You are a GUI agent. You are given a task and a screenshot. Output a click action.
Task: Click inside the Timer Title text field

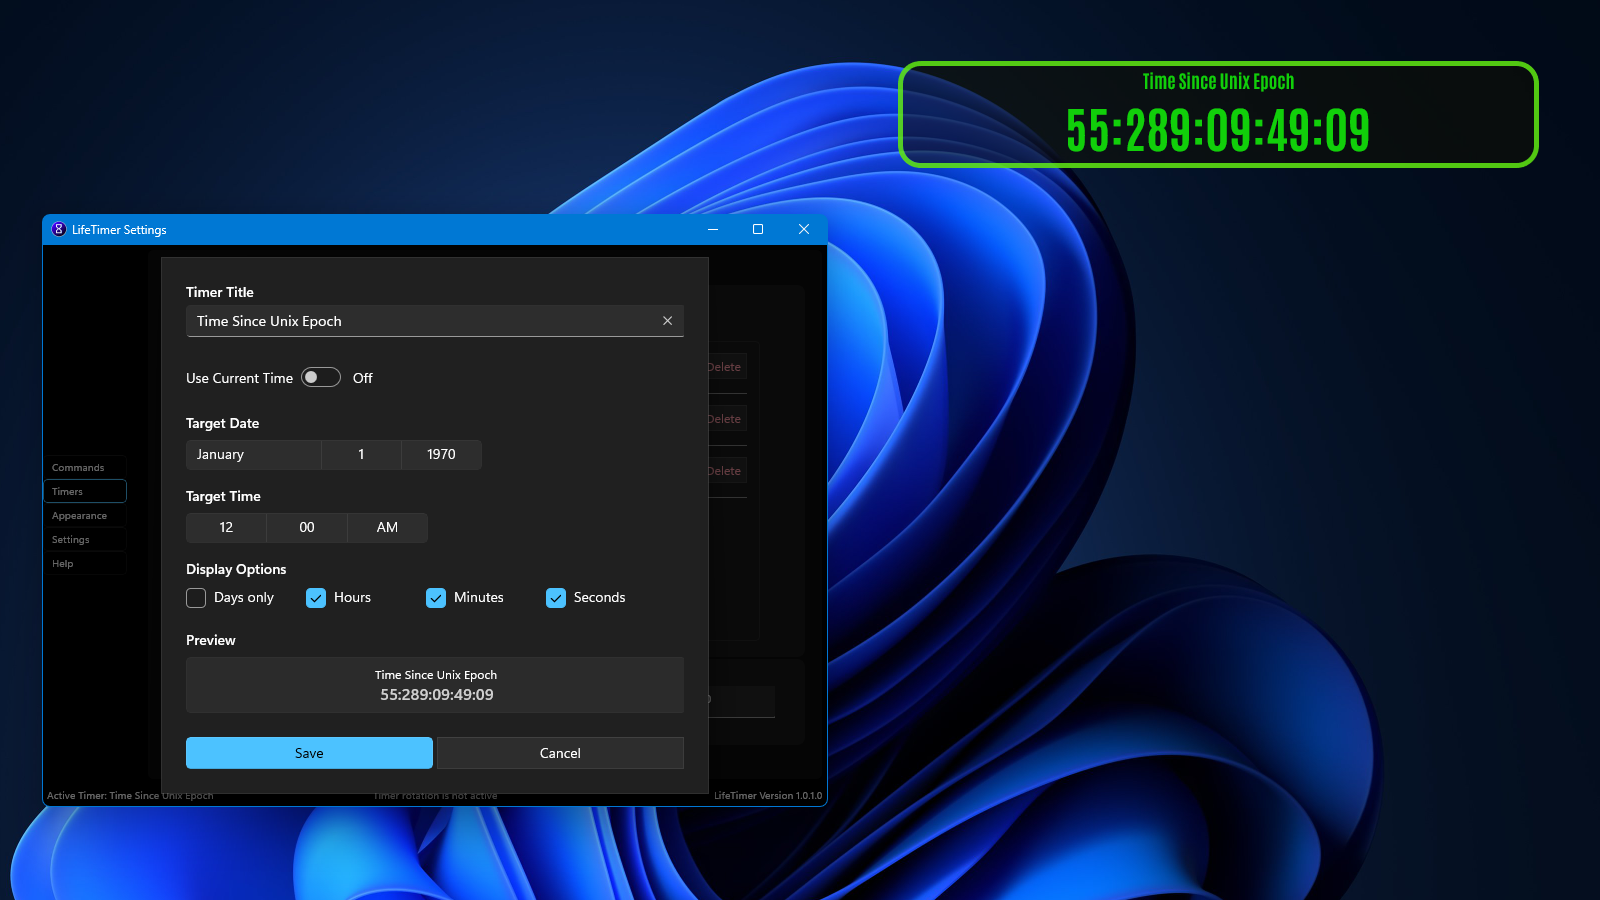(x=400, y=320)
